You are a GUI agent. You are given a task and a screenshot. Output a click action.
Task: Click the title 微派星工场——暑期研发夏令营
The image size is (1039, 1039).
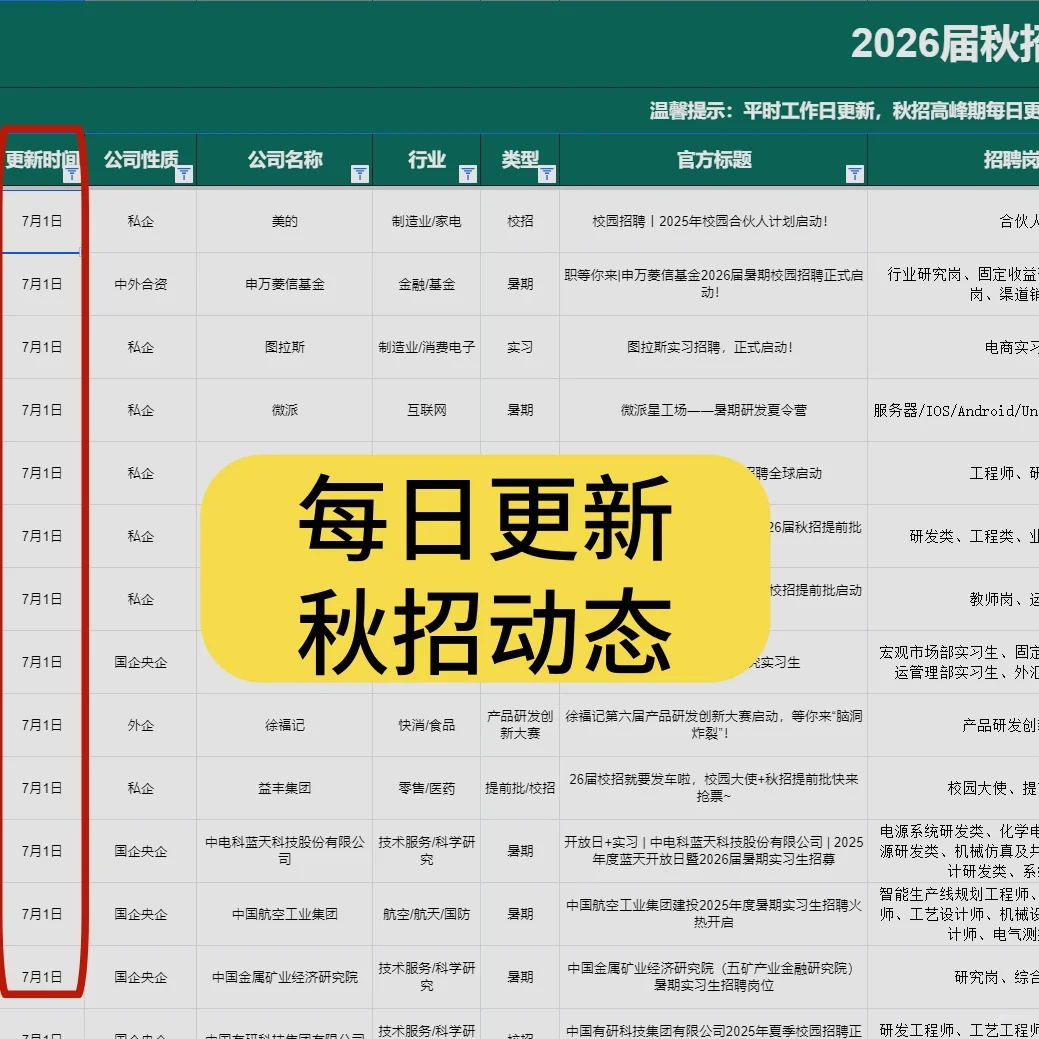pos(714,410)
